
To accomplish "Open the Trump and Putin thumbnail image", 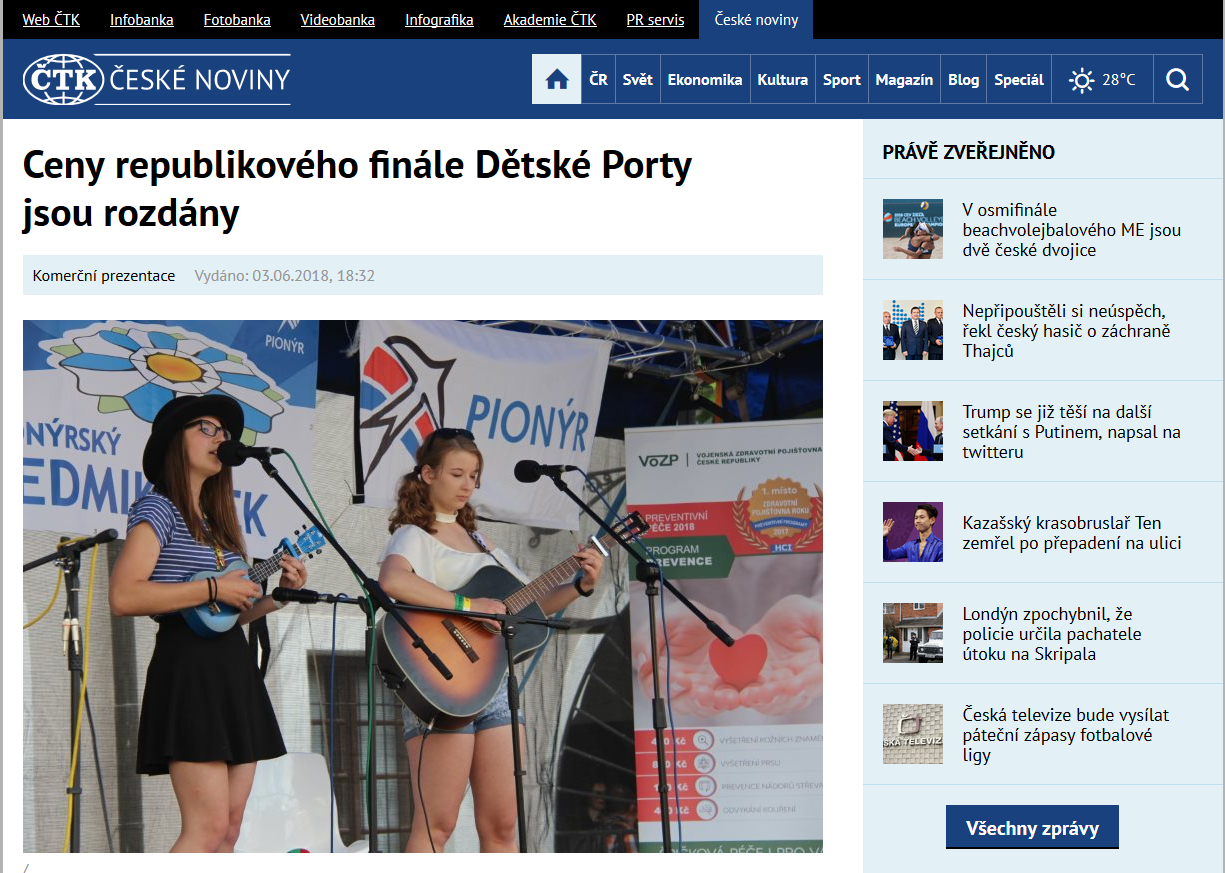I will click(912, 431).
